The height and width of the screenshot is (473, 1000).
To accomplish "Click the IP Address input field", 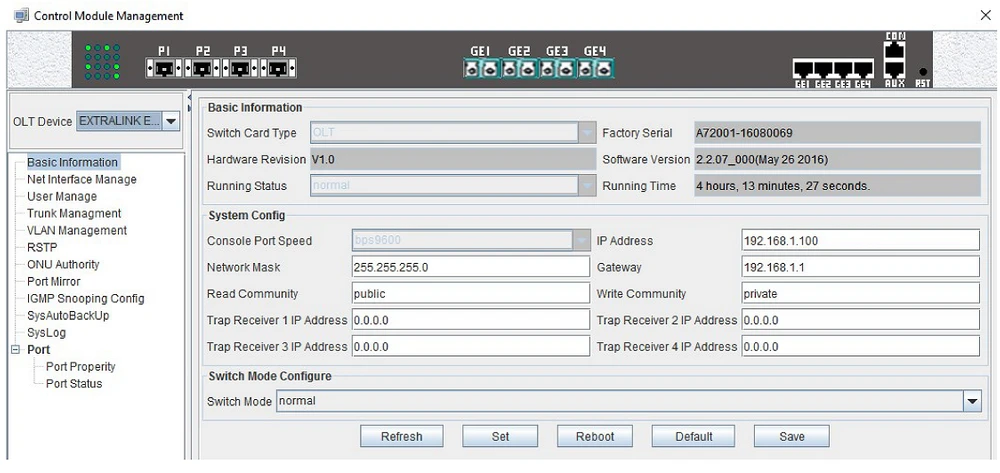I will [859, 240].
